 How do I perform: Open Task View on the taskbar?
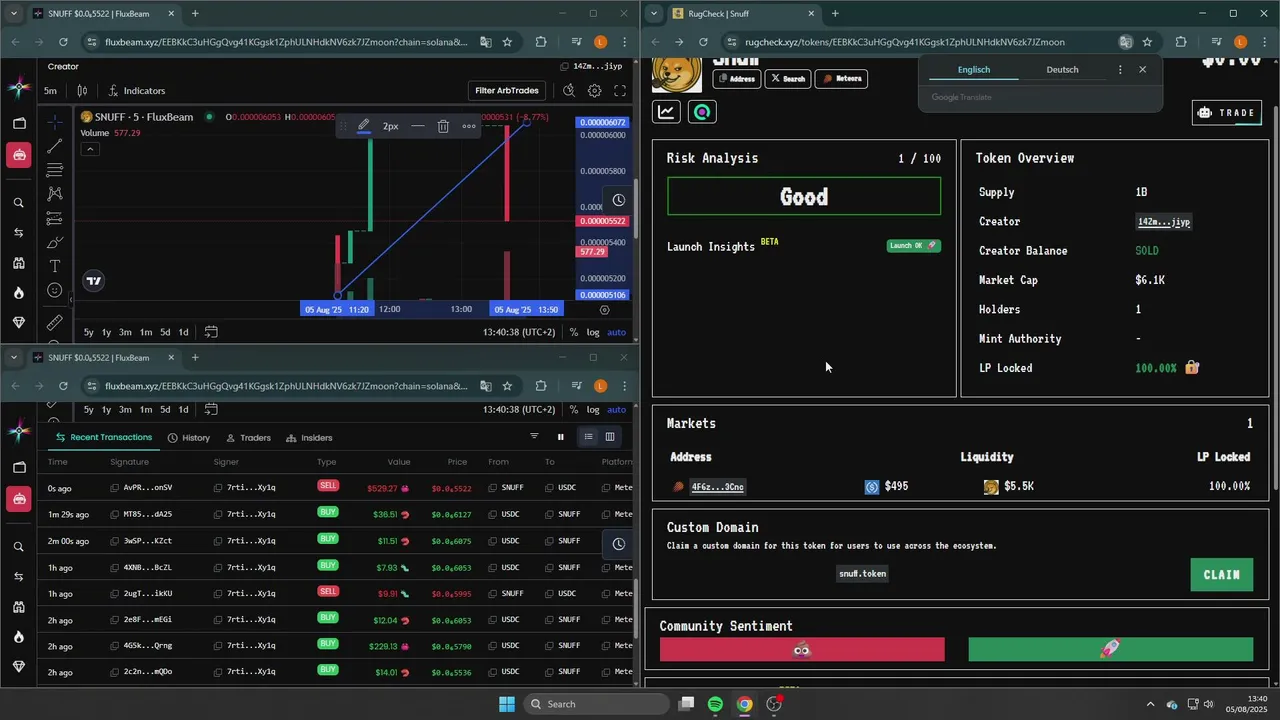(x=686, y=704)
